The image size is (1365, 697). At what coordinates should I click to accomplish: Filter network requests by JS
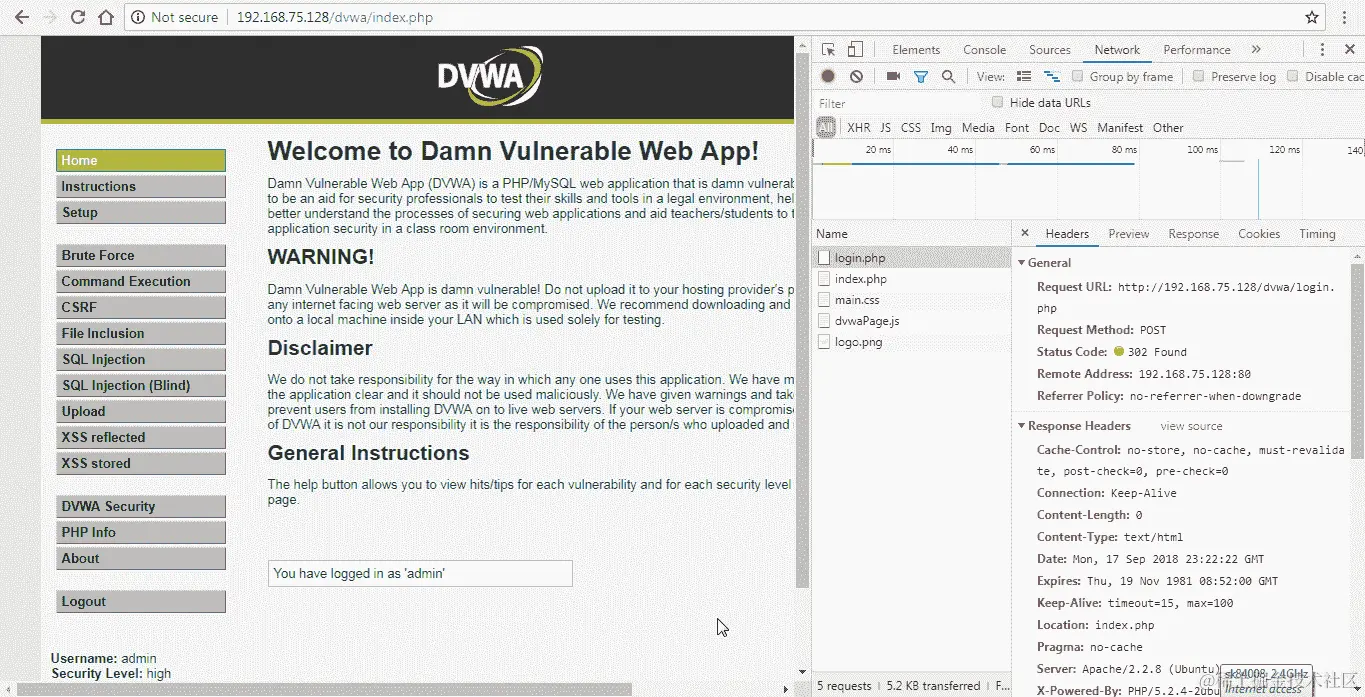click(x=885, y=127)
